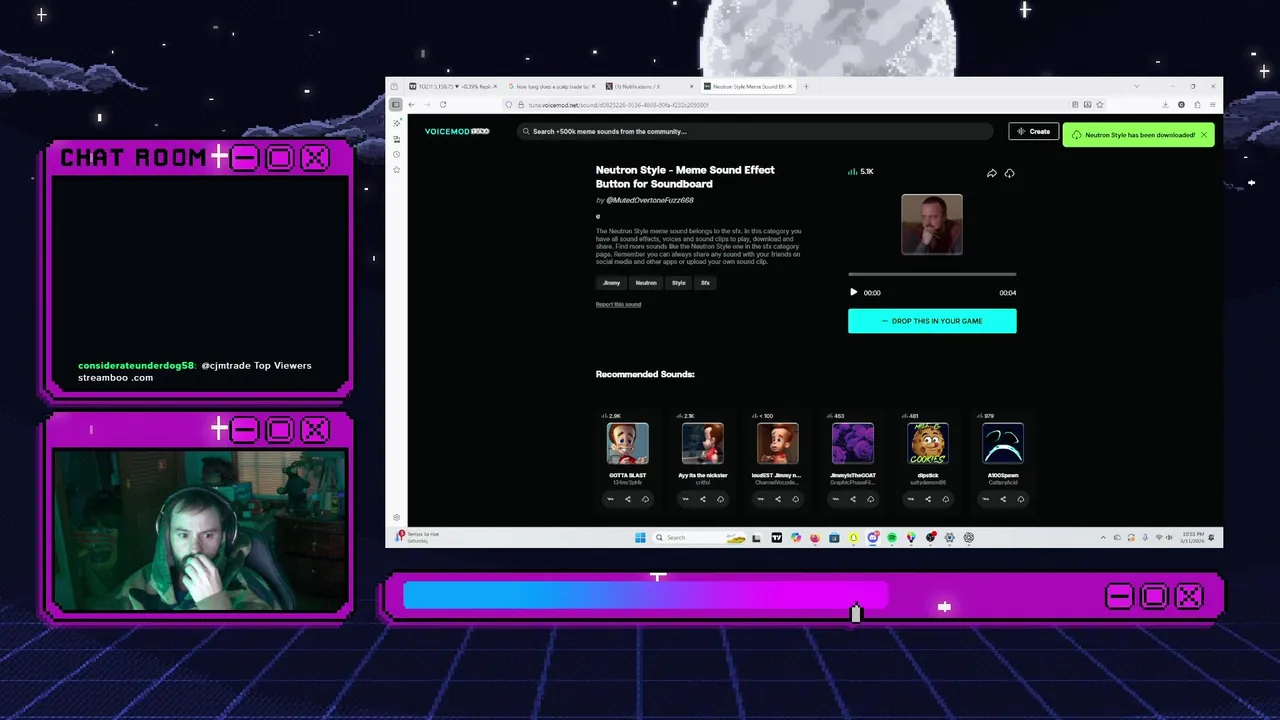Click Drop This In Your Game button
The image size is (1280, 720).
pos(932,321)
